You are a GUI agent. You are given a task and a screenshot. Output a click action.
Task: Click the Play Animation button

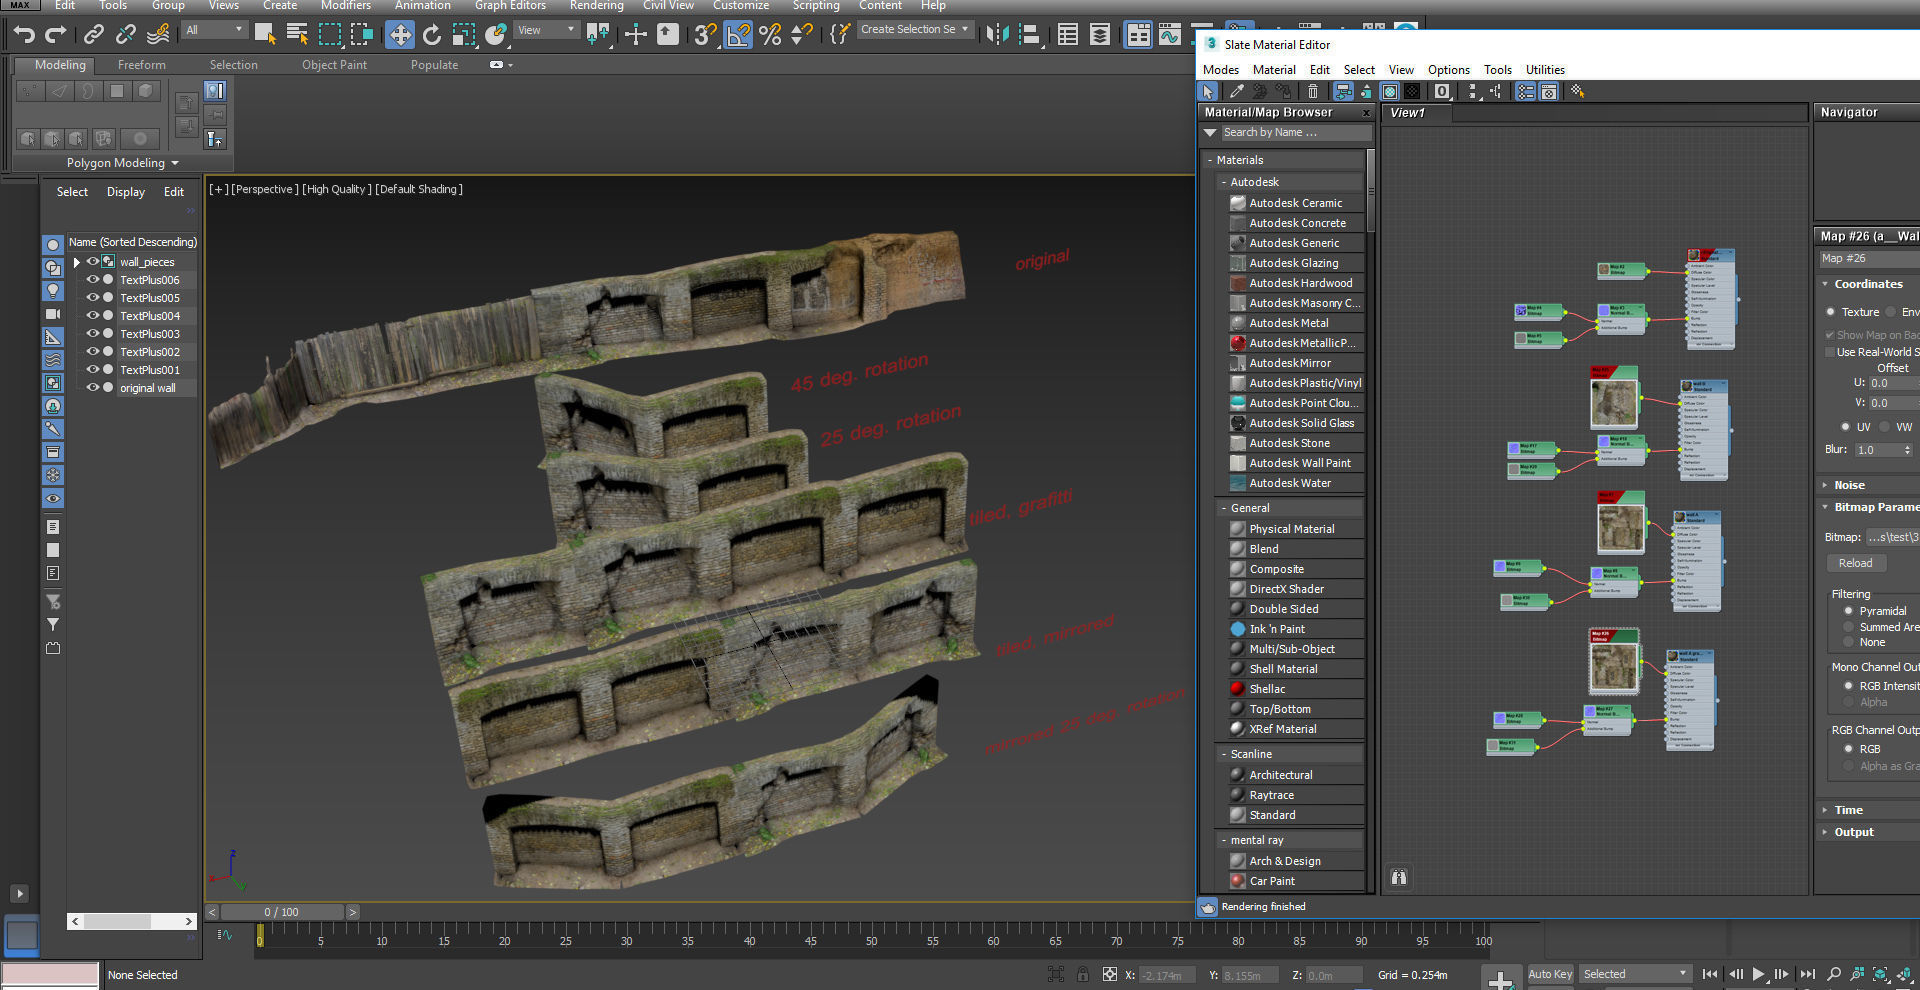[x=1759, y=974]
